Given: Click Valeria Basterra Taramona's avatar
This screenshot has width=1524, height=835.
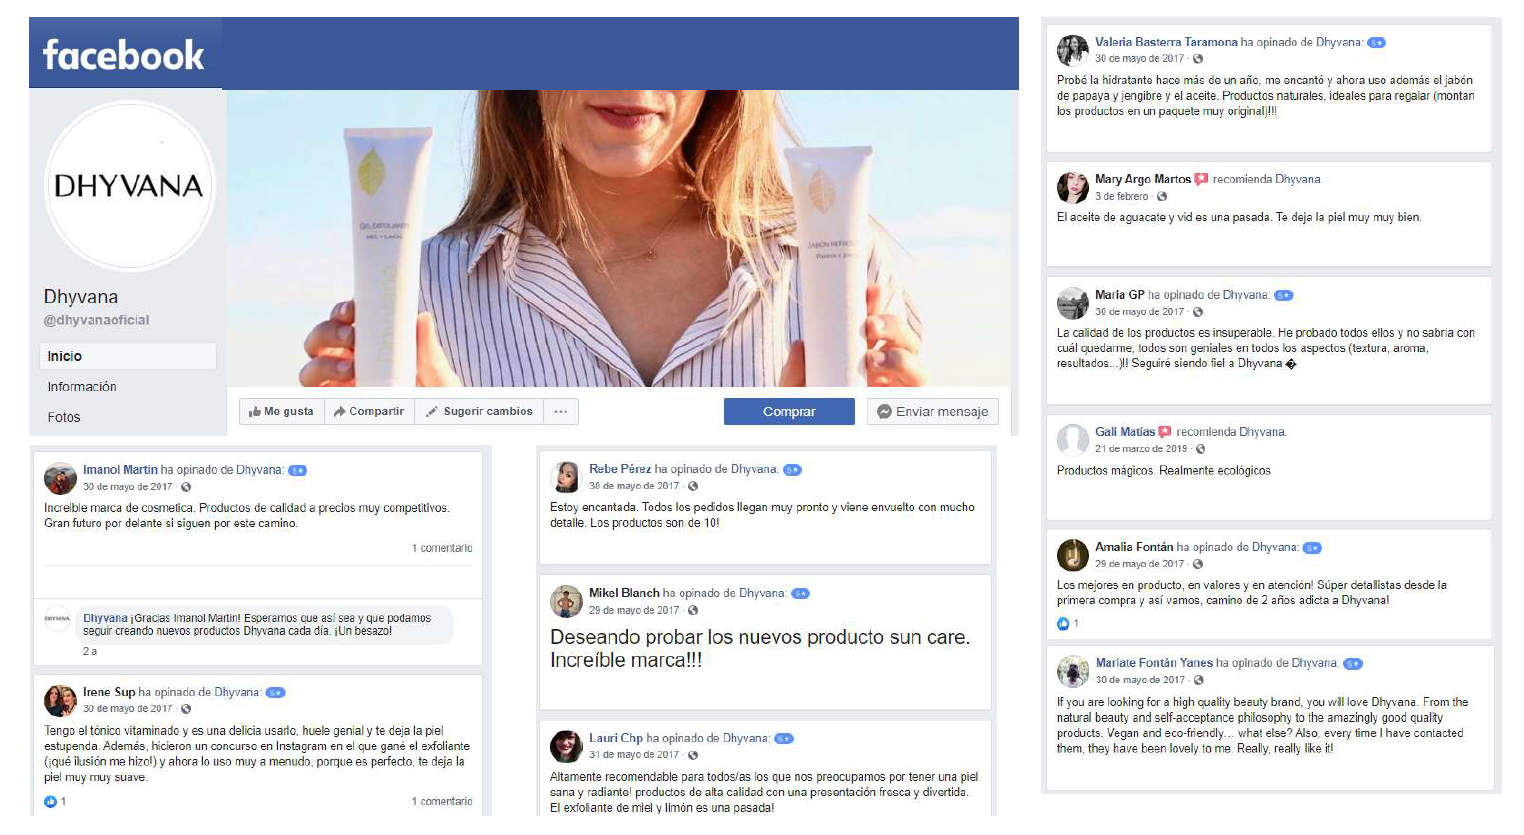Looking at the screenshot, I should (x=1073, y=50).
